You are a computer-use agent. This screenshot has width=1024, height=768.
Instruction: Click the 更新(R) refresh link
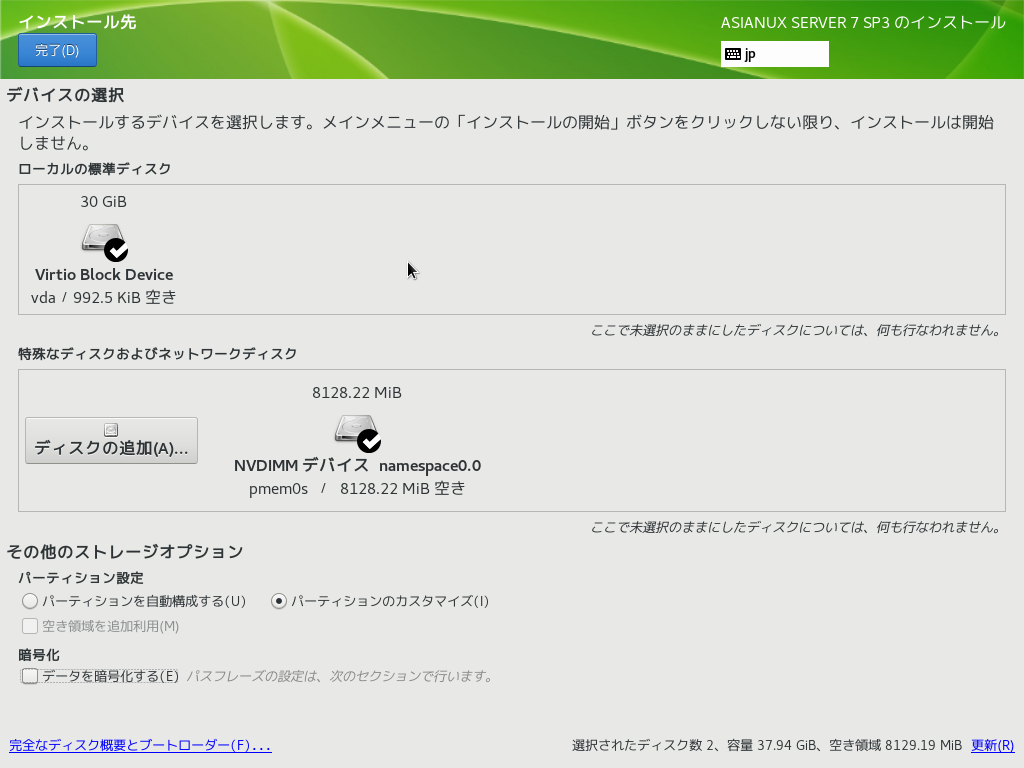tap(992, 745)
